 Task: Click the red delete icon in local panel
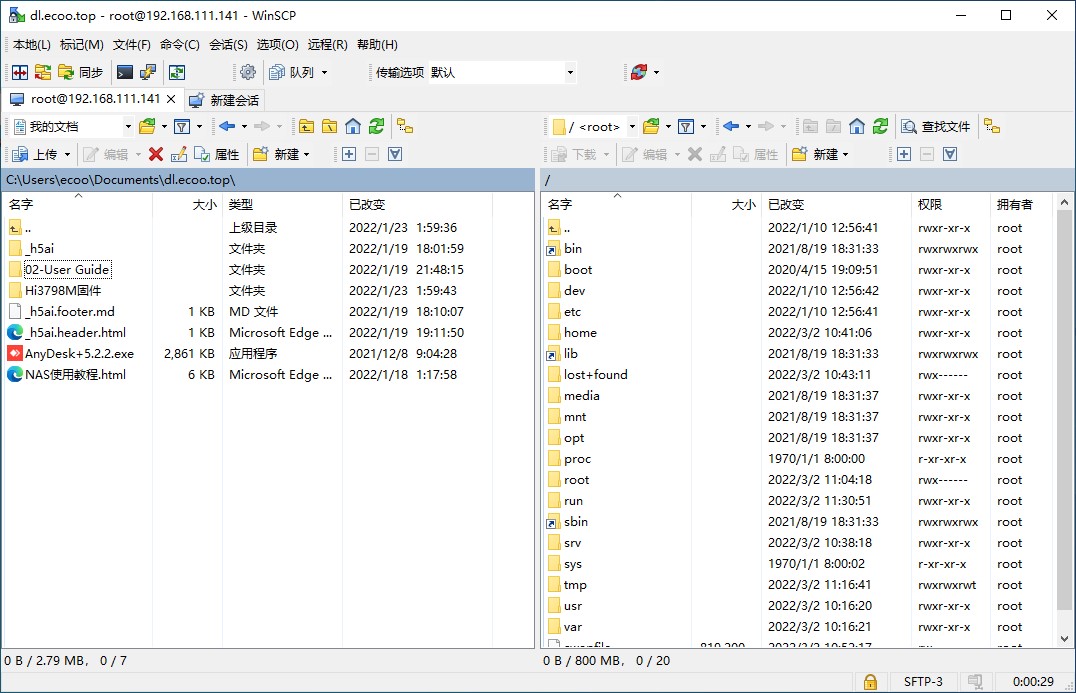[156, 154]
